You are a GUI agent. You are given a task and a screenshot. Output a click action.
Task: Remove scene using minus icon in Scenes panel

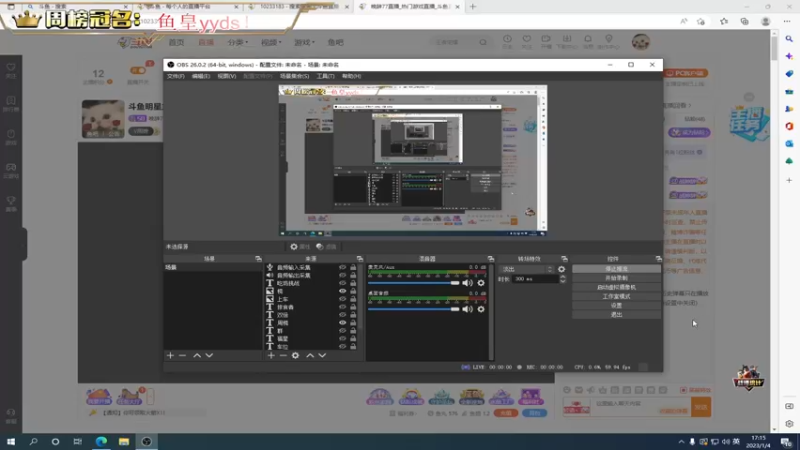click(x=183, y=355)
